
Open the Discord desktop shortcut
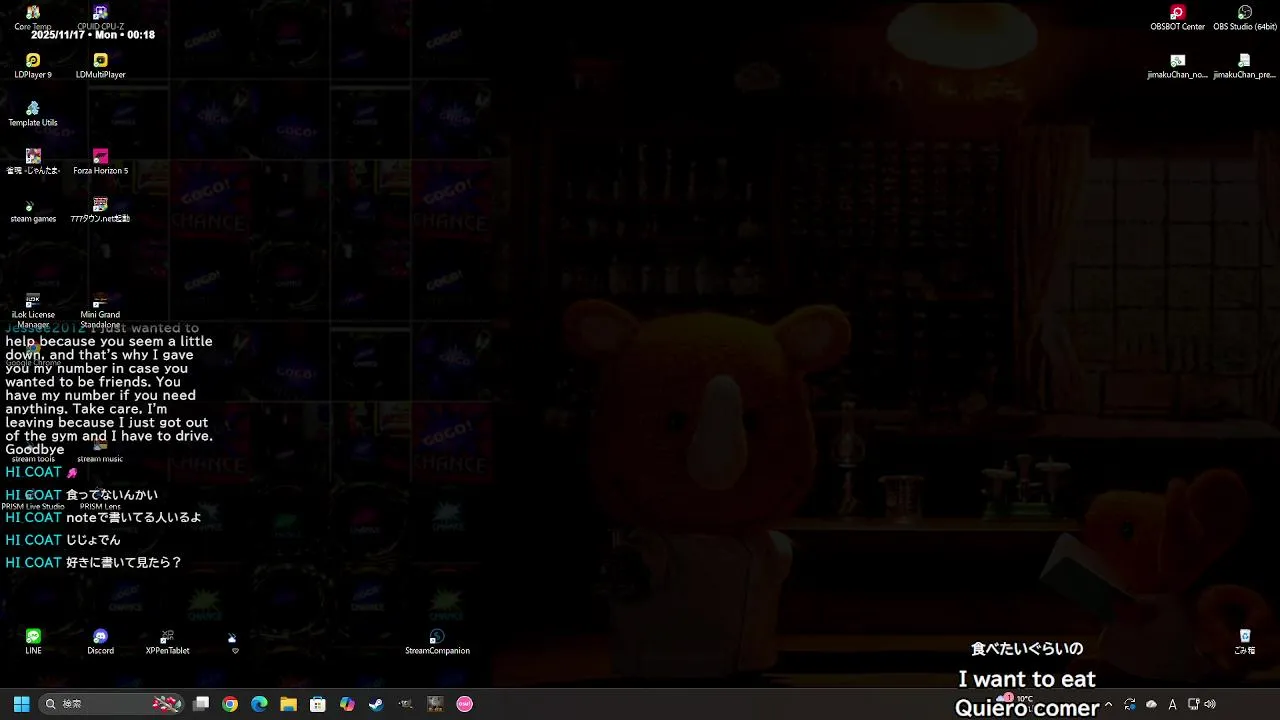100,642
